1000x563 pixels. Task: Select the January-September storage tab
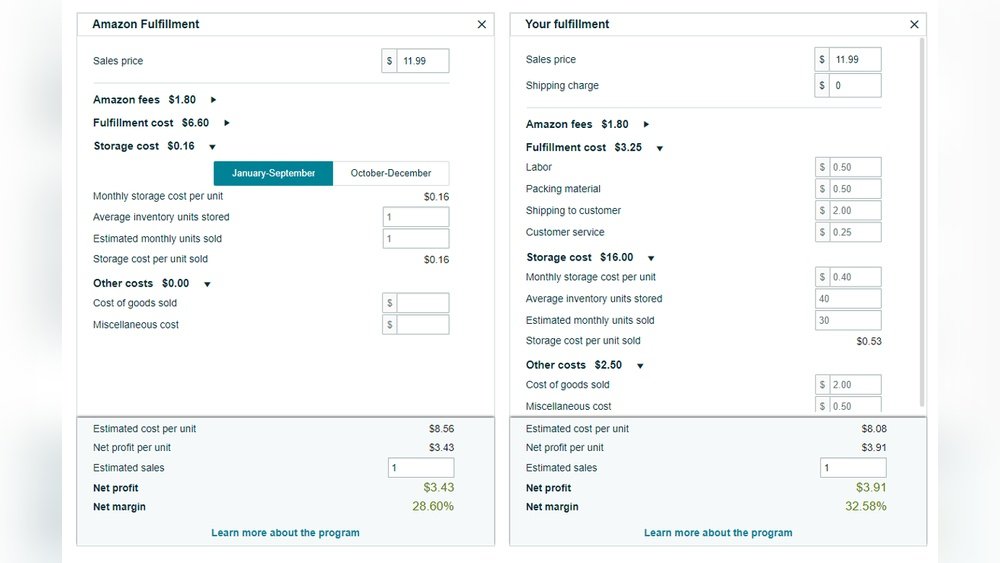pos(273,173)
